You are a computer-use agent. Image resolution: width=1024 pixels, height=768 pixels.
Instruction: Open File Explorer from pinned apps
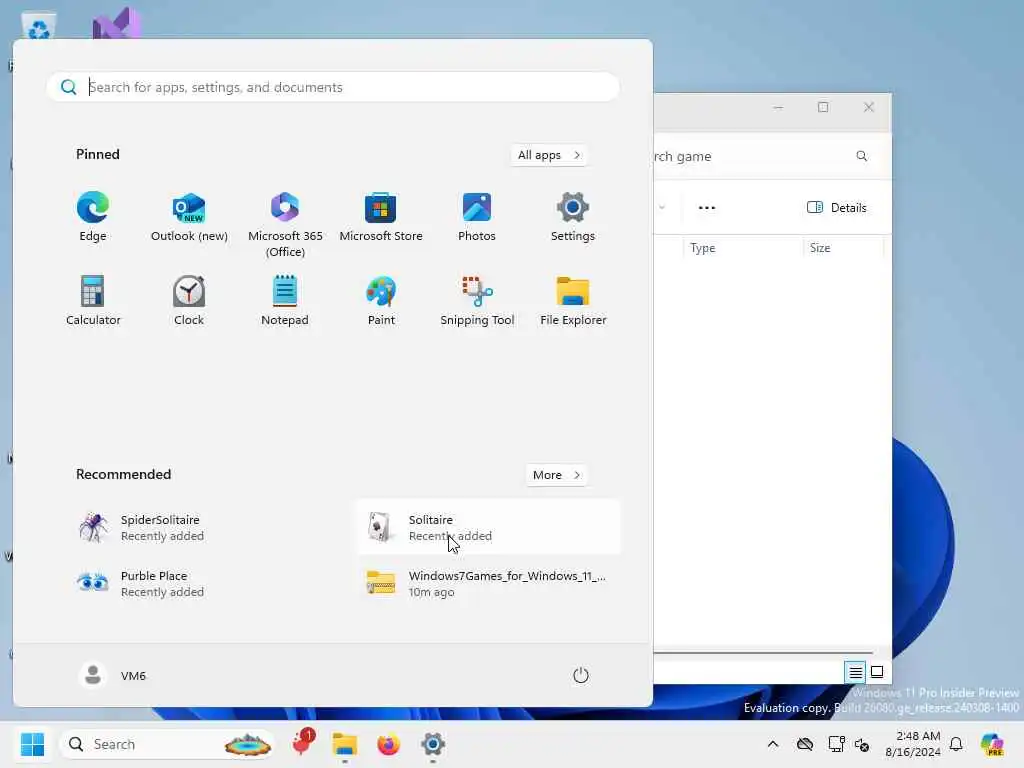point(573,301)
